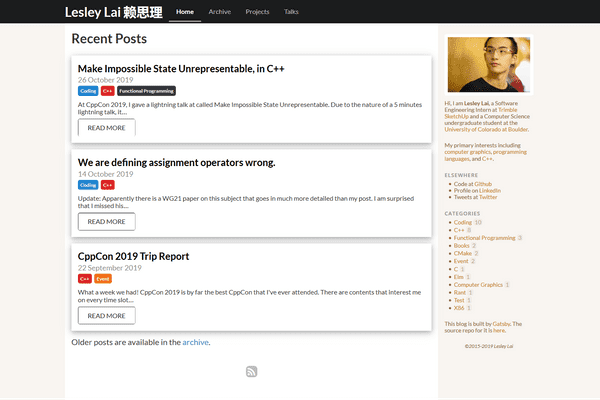600x400 pixels.
Task: Open the X86 category
Action: [x=459, y=308]
